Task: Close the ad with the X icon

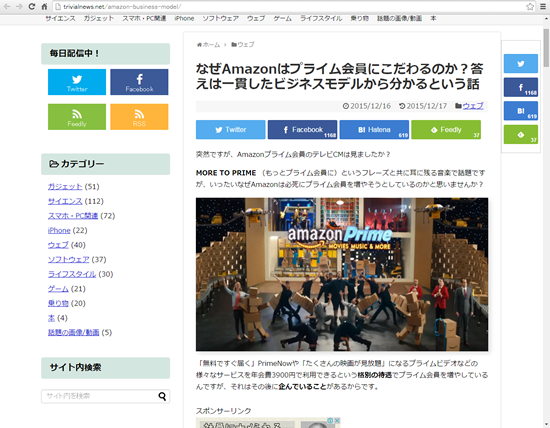Action: click(337, 420)
